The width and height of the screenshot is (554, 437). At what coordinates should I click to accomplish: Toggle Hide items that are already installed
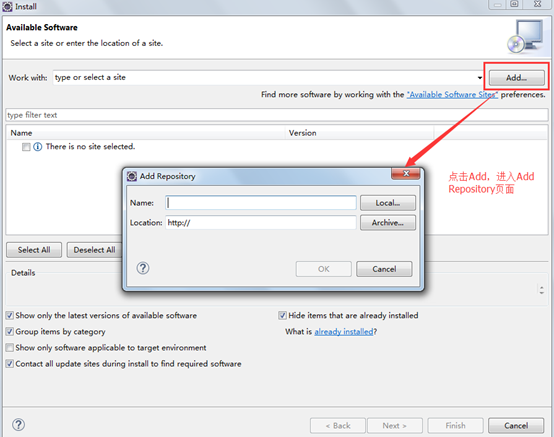[282, 315]
